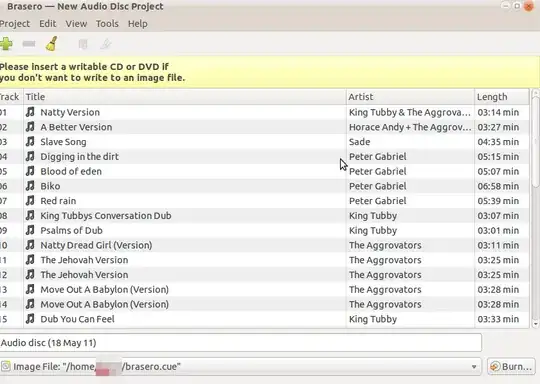Select the Blood of eden title

point(71,172)
